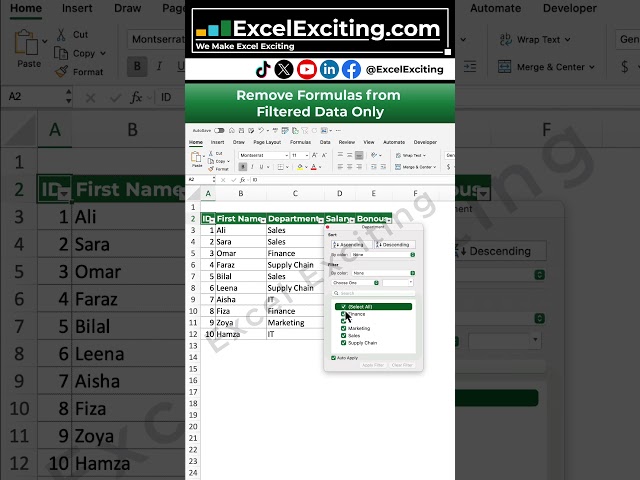Toggle the (Select All) checkbox
The width and height of the screenshot is (640, 480).
pos(343,307)
